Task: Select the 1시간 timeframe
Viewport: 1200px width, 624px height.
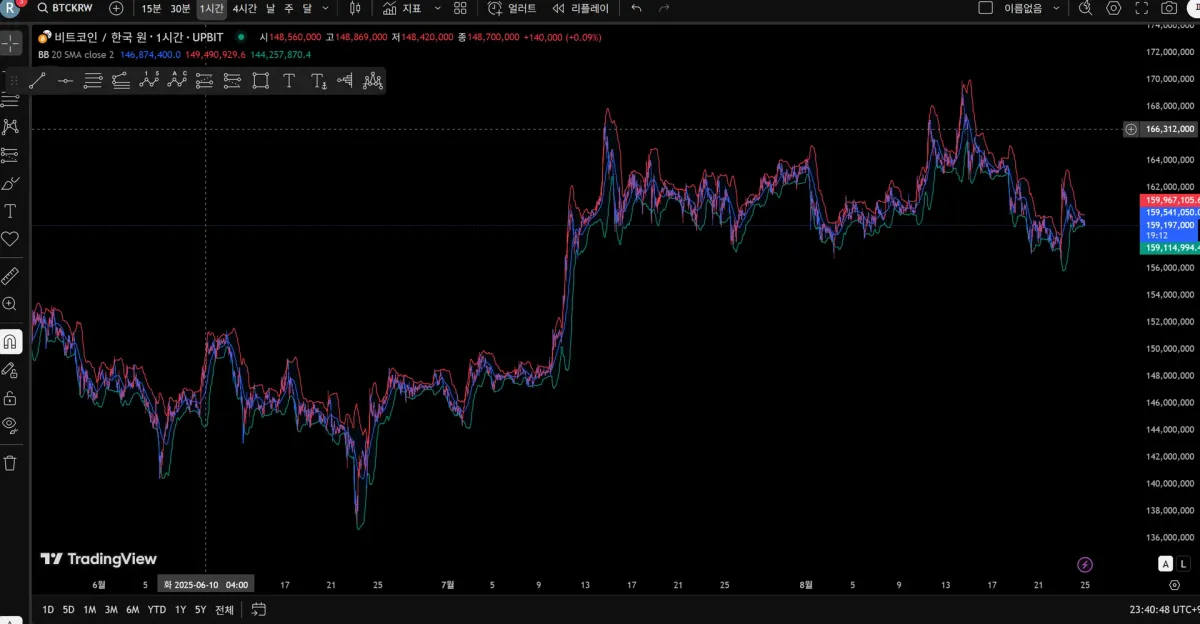Action: pos(211,8)
